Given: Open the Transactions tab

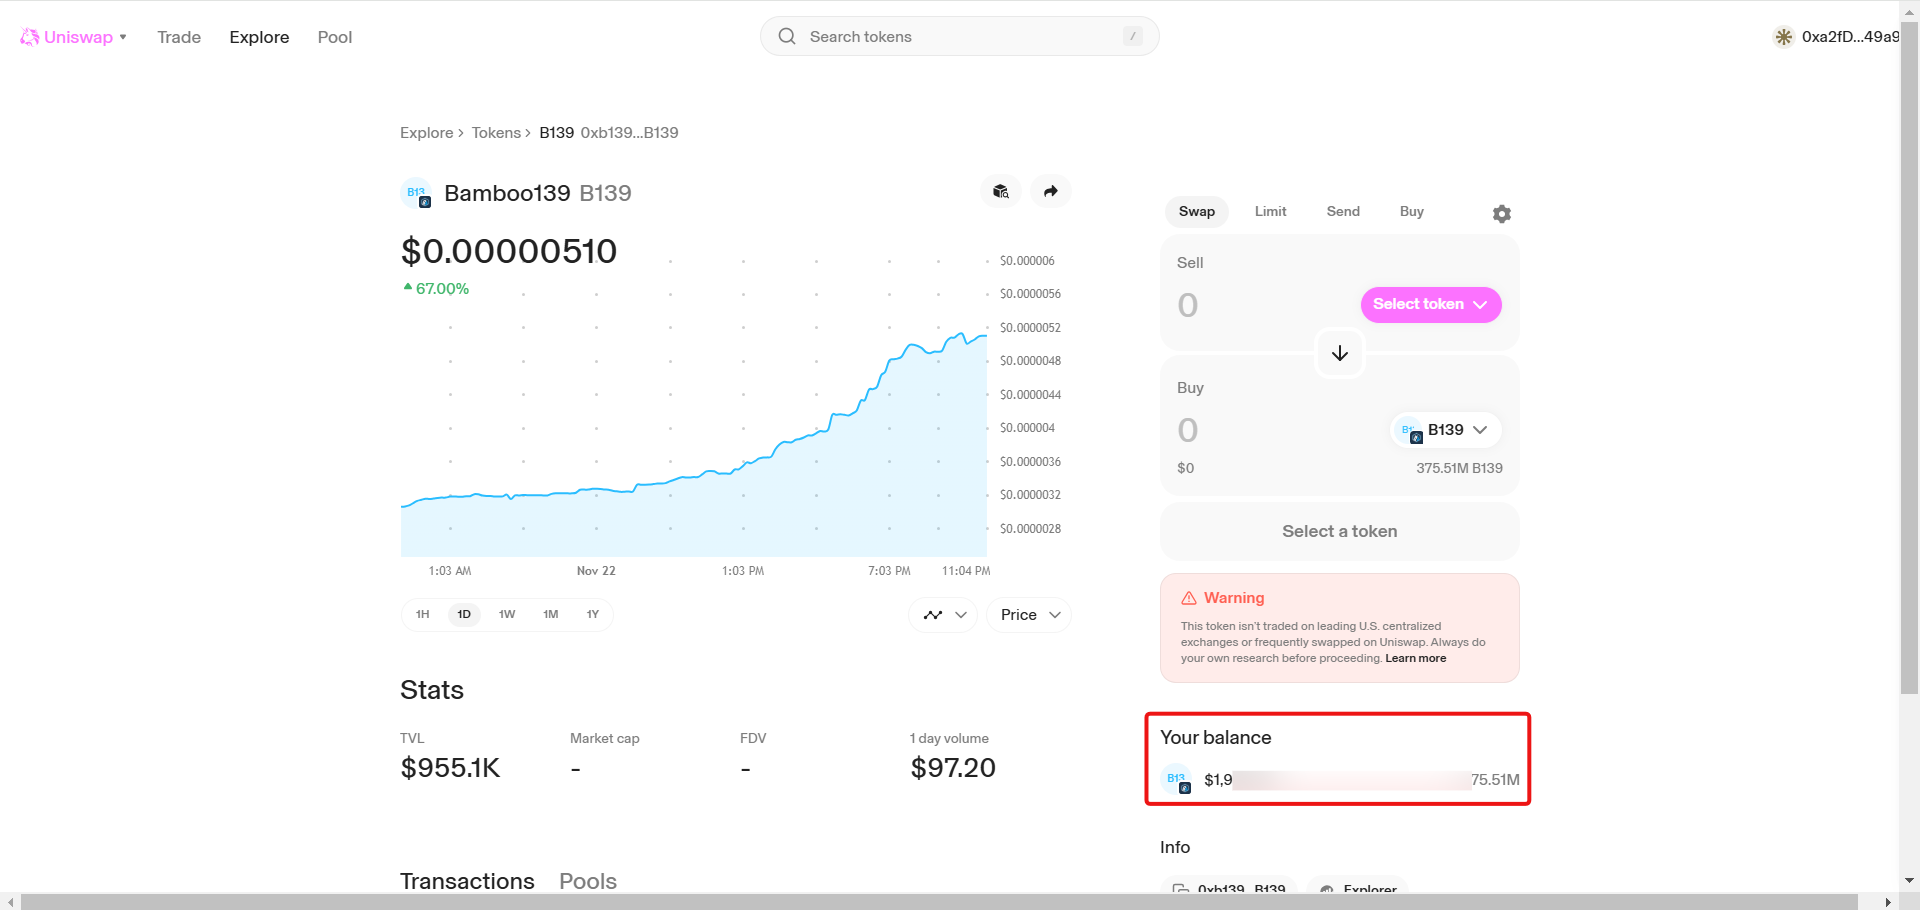Looking at the screenshot, I should pyautogui.click(x=467, y=881).
